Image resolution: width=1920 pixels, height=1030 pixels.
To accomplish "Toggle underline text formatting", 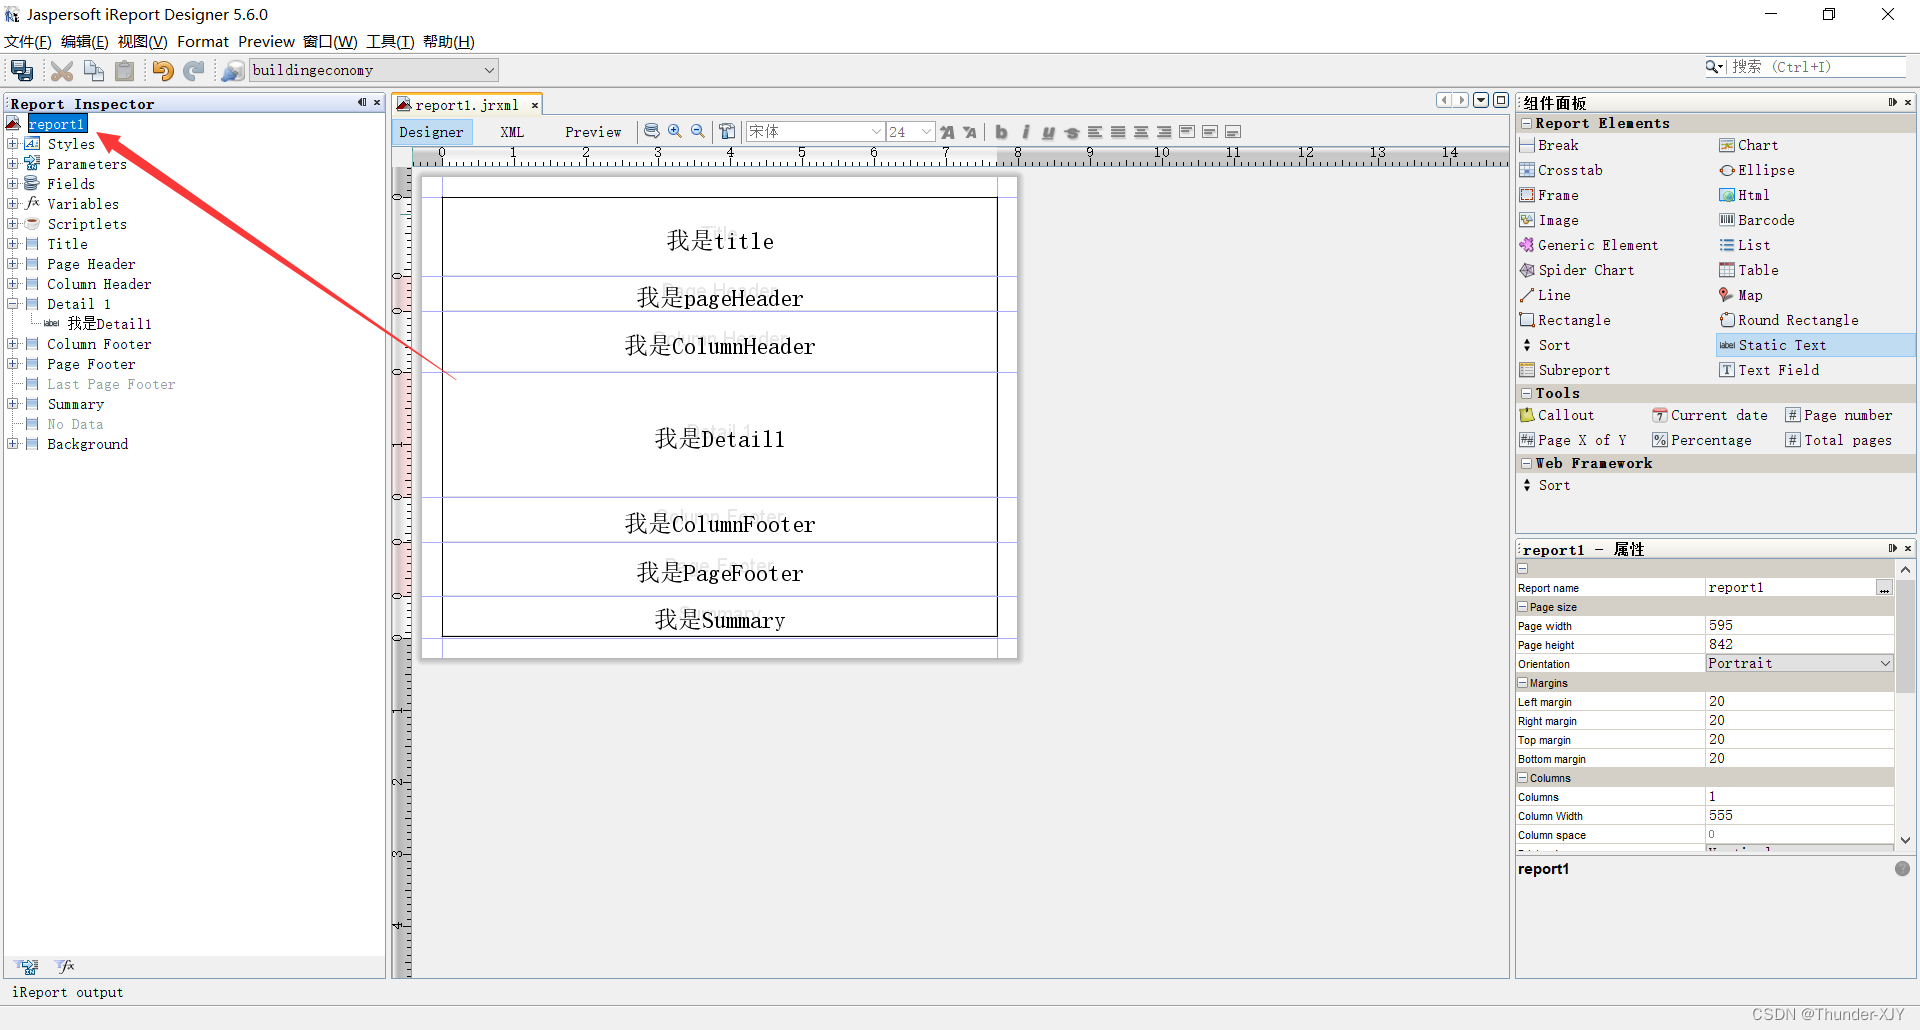I will pyautogui.click(x=1048, y=132).
